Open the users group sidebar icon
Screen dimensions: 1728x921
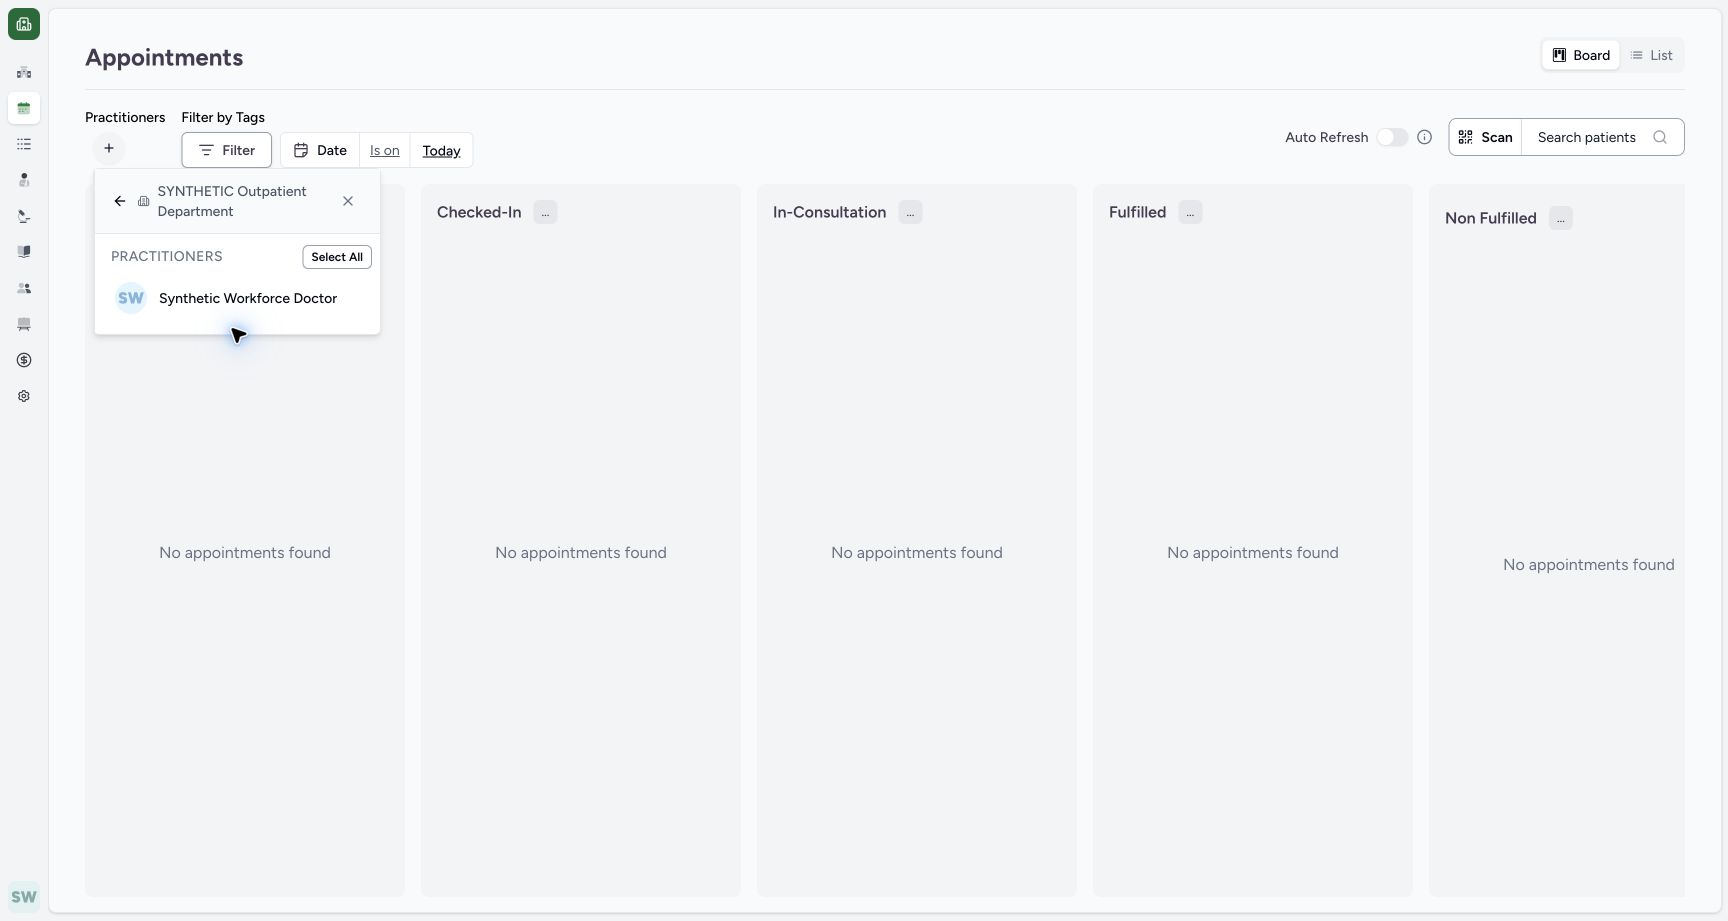(x=24, y=288)
